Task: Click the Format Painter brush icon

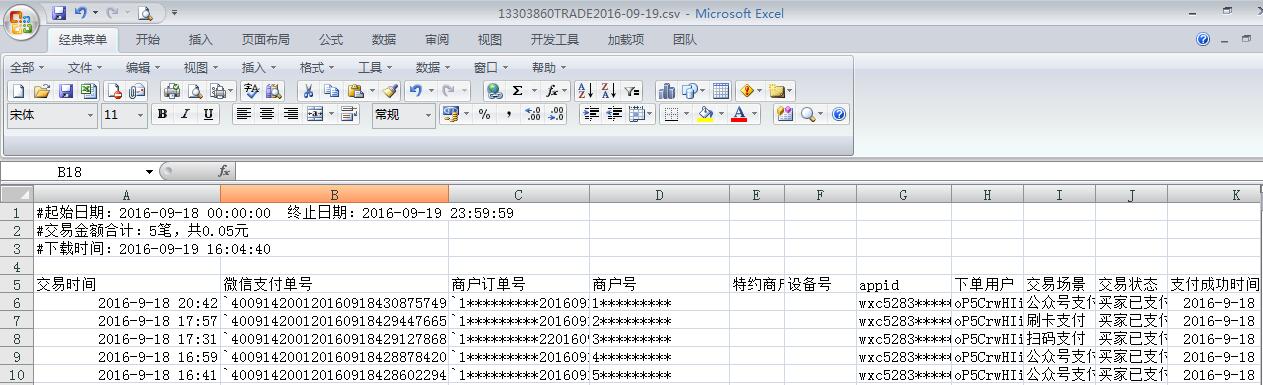Action: click(391, 90)
